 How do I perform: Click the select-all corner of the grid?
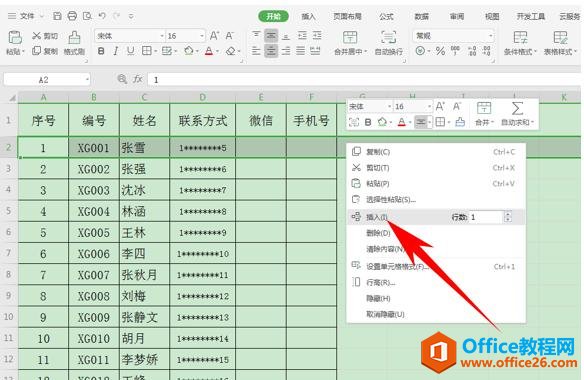click(x=12, y=98)
